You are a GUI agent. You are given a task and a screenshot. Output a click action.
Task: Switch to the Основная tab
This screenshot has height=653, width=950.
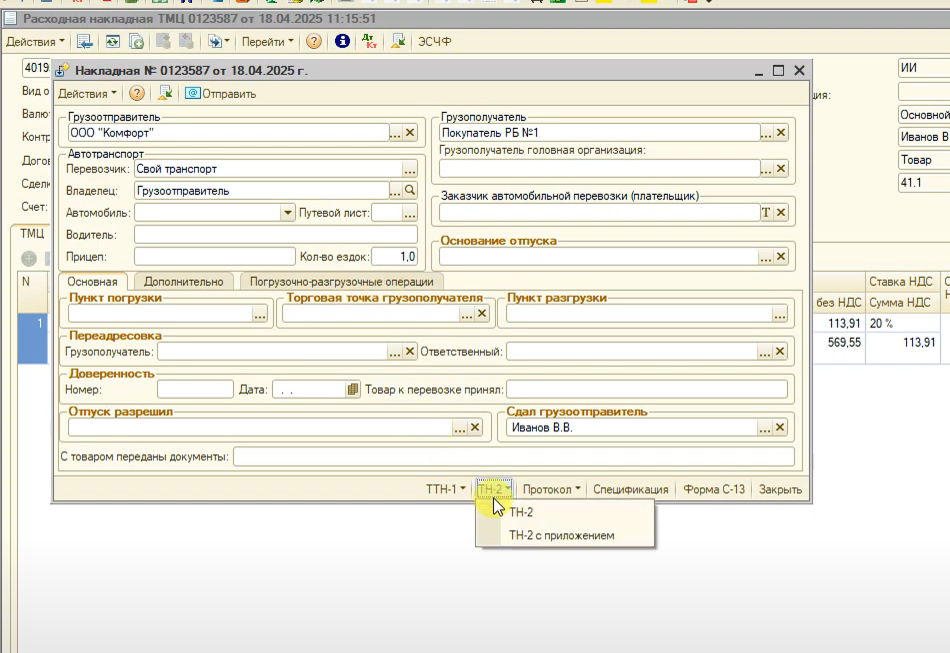click(92, 282)
